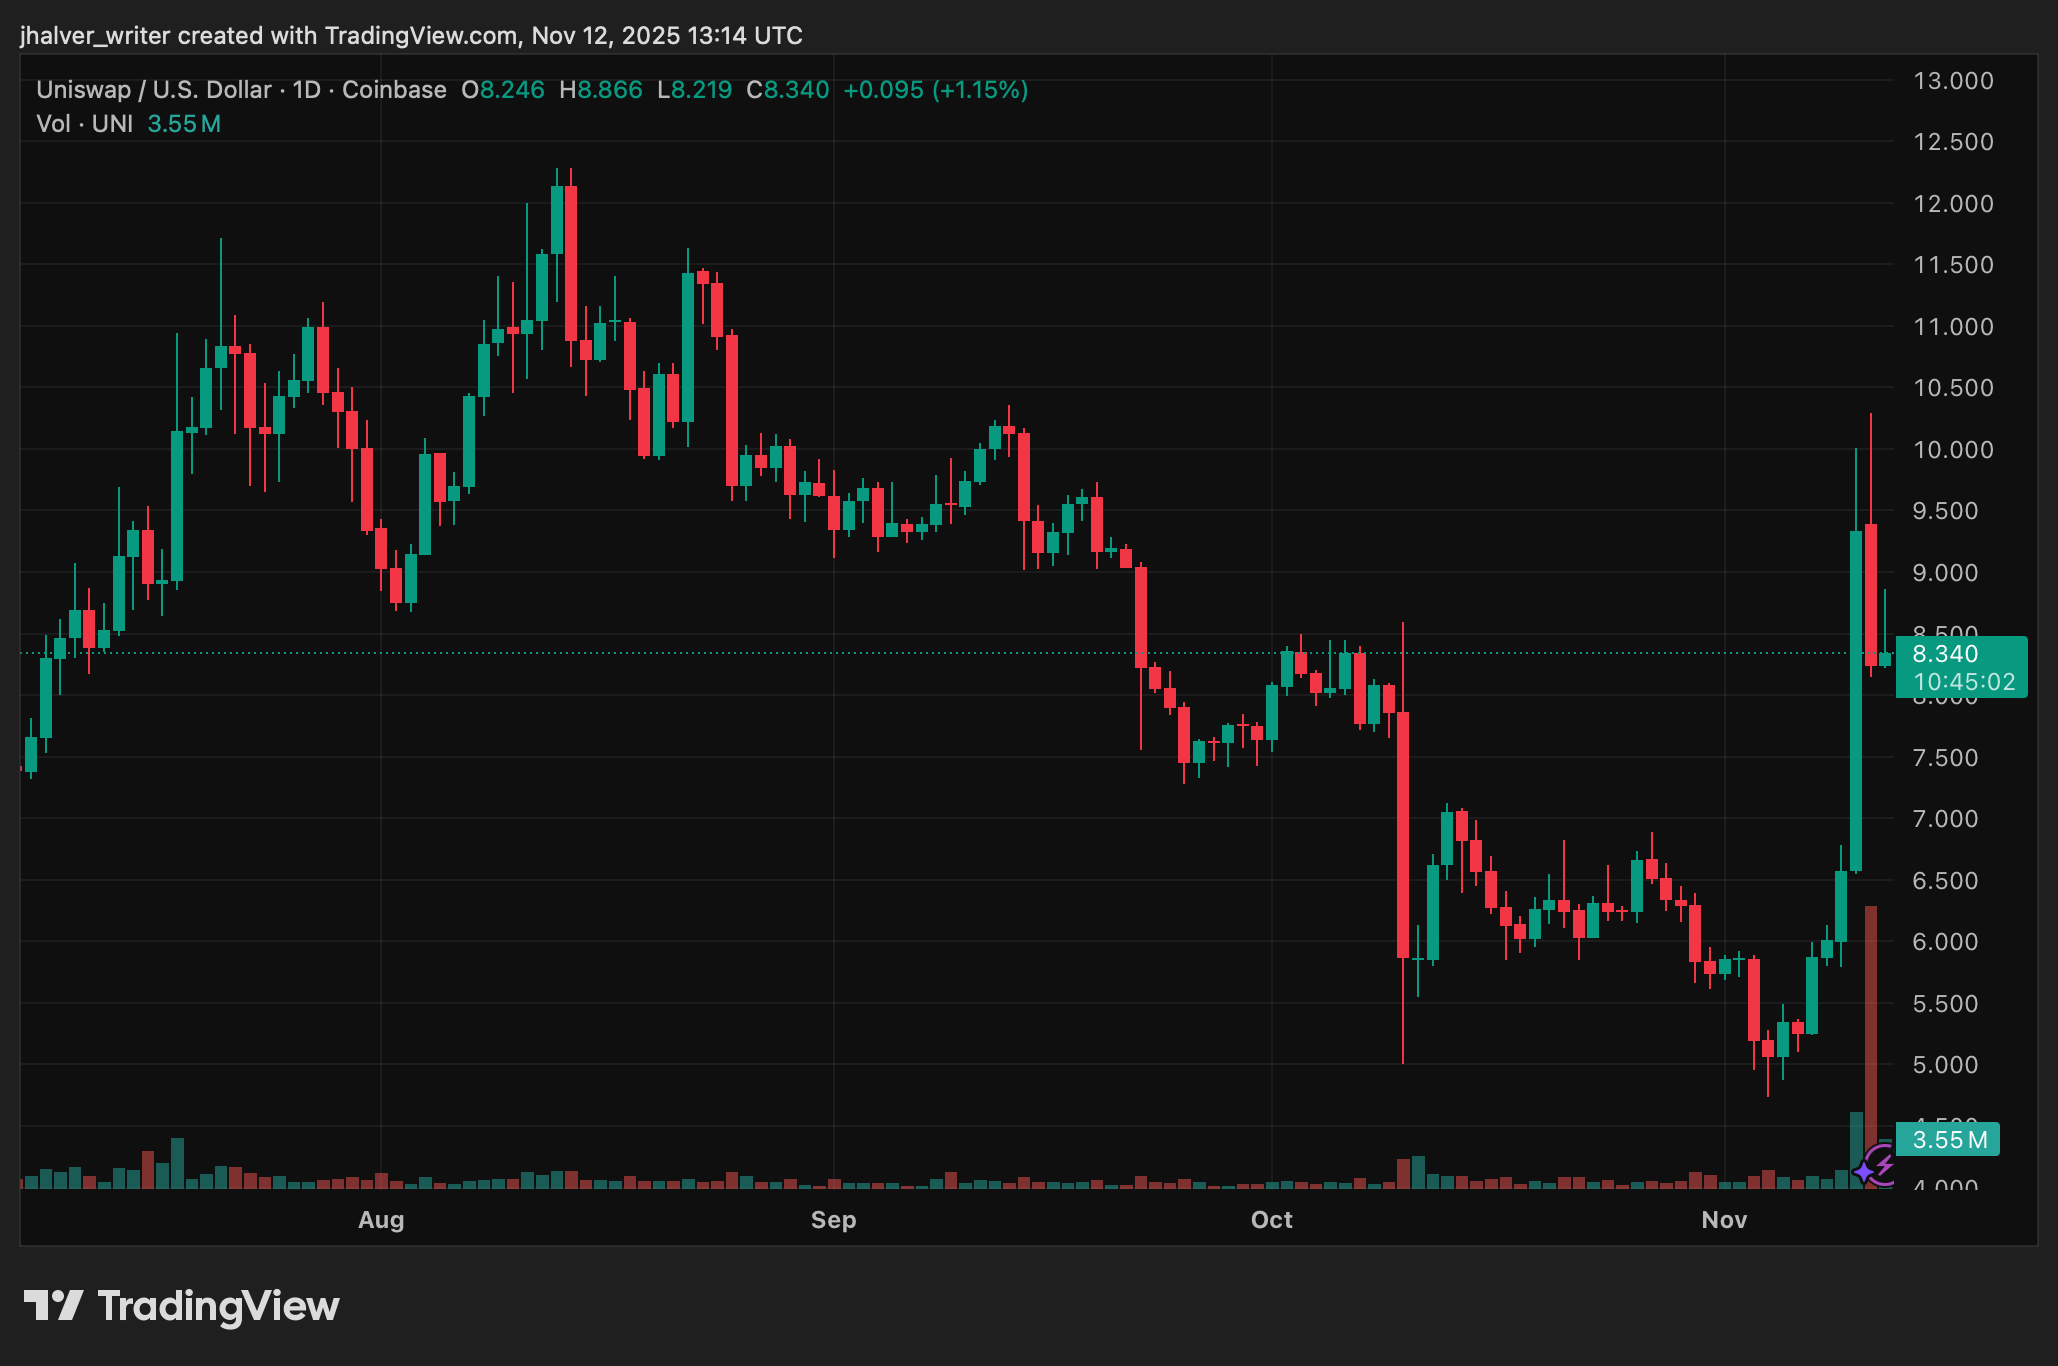Click the TradingView wordmark text
The height and width of the screenshot is (1366, 2058).
coord(218,1306)
